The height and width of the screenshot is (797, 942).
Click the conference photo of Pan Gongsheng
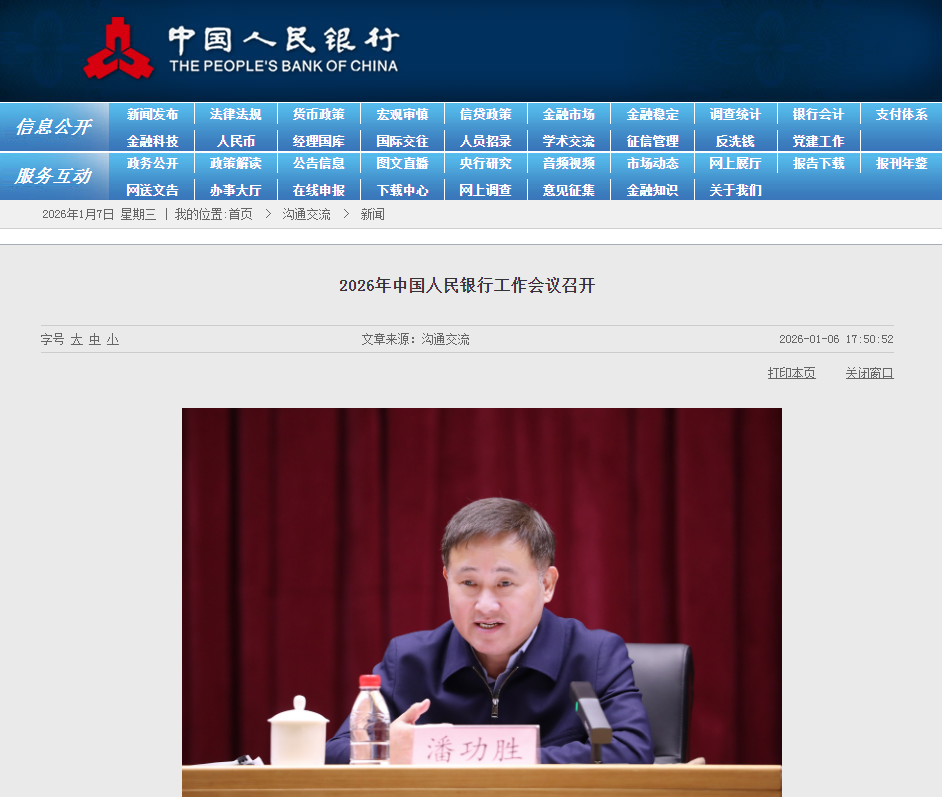[x=480, y=600]
